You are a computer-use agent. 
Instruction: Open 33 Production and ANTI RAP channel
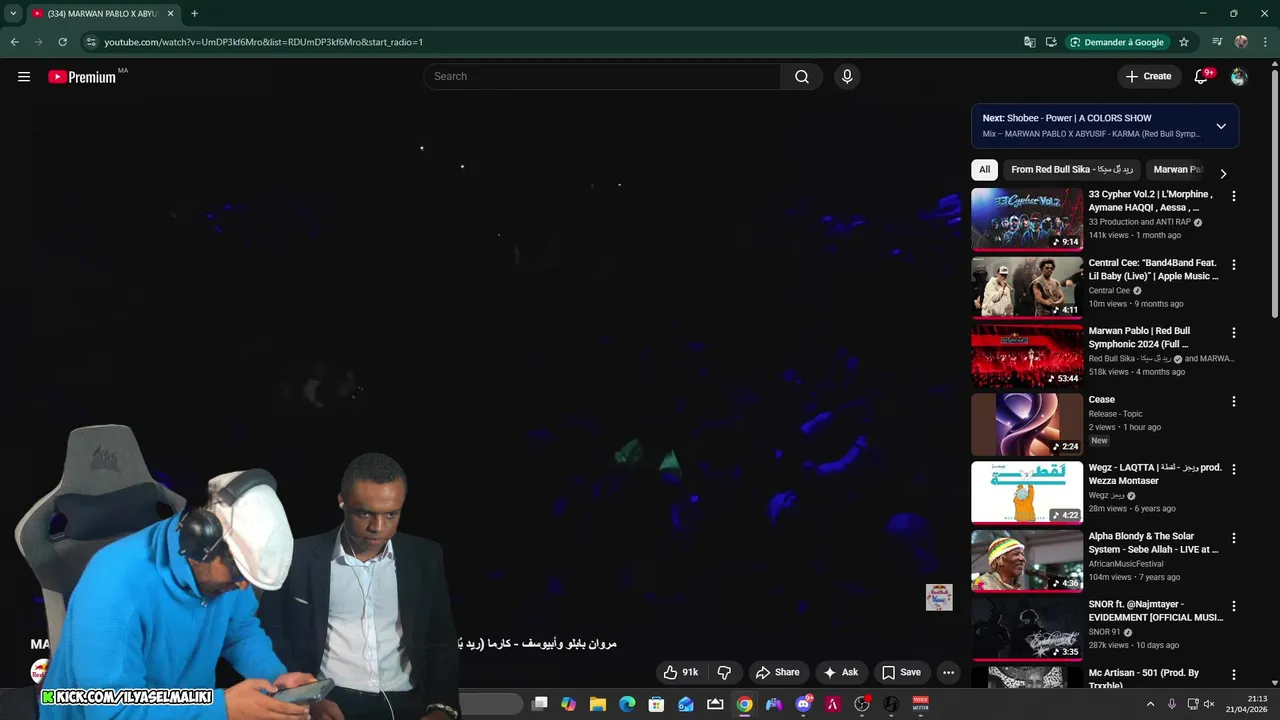(x=1139, y=222)
